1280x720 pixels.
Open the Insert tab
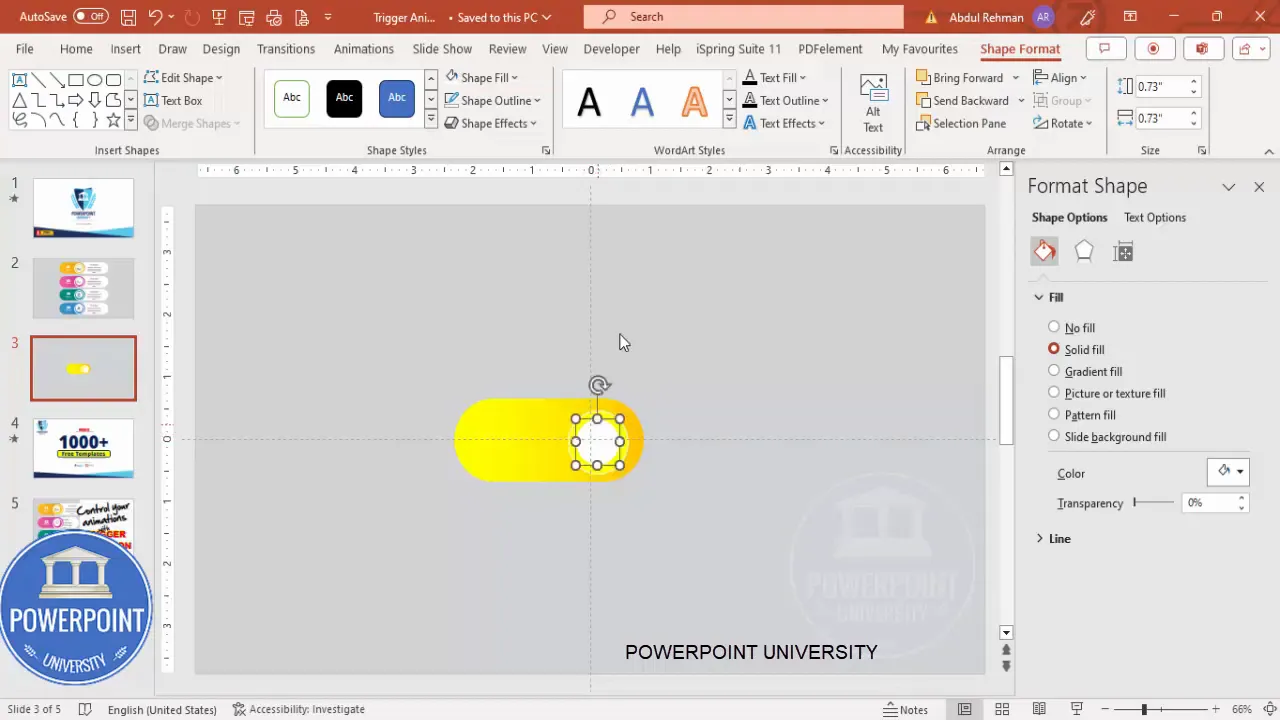point(125,48)
